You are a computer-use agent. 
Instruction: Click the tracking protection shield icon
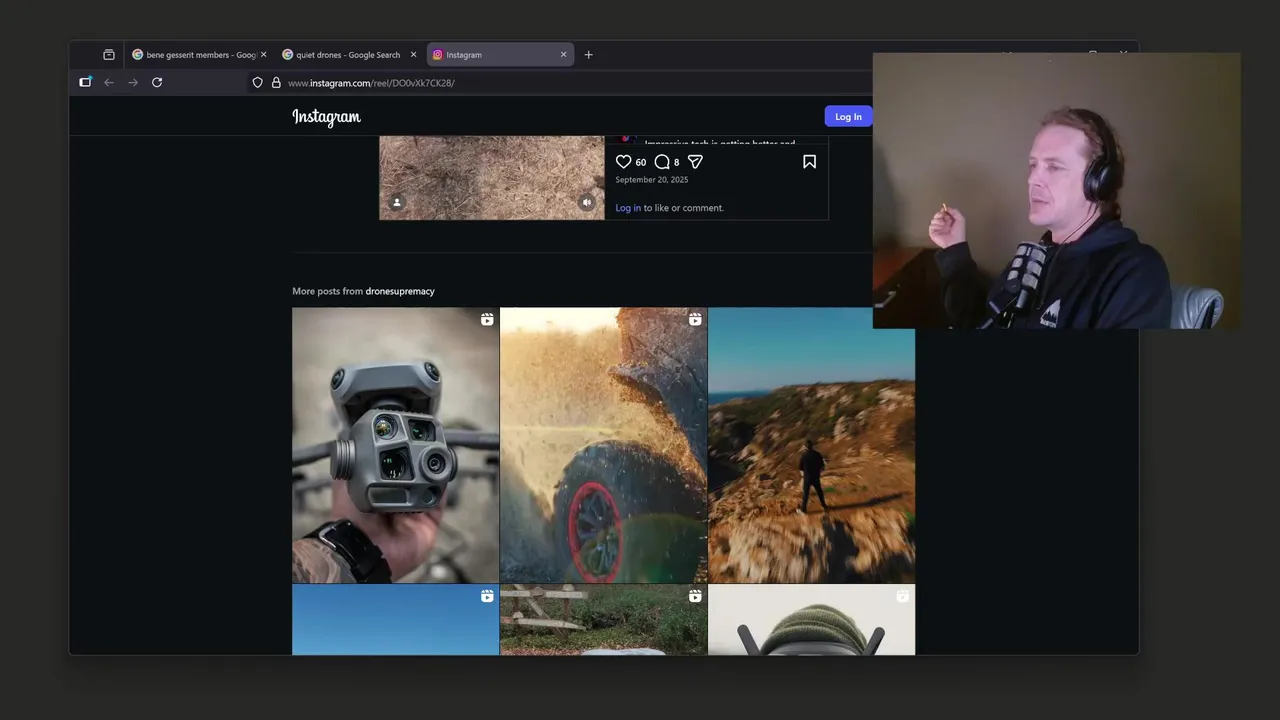point(258,83)
